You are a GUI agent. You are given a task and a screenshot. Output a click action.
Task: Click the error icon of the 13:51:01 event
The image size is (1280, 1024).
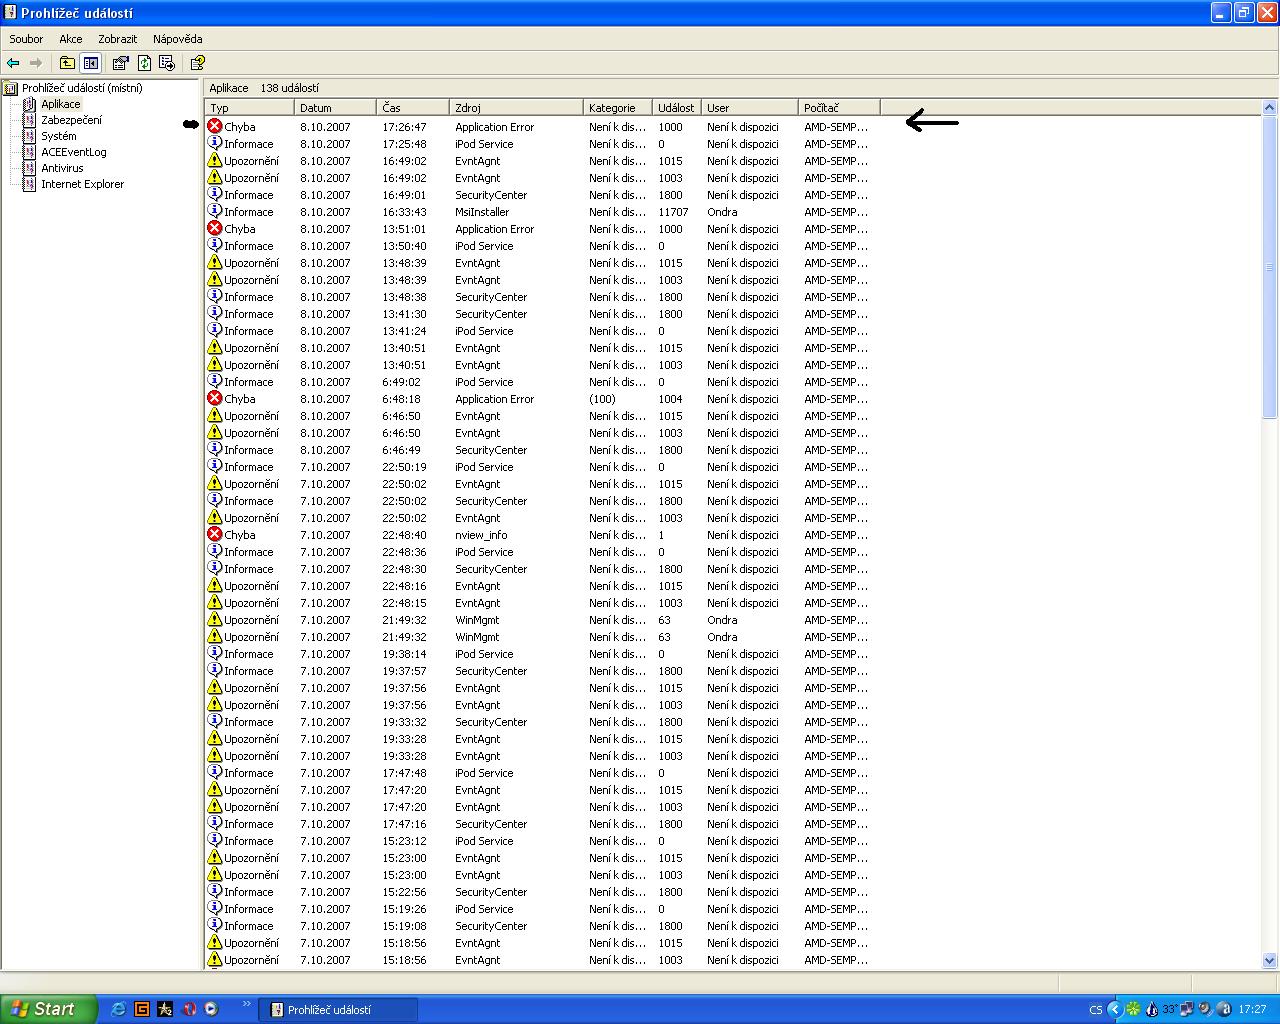[214, 228]
